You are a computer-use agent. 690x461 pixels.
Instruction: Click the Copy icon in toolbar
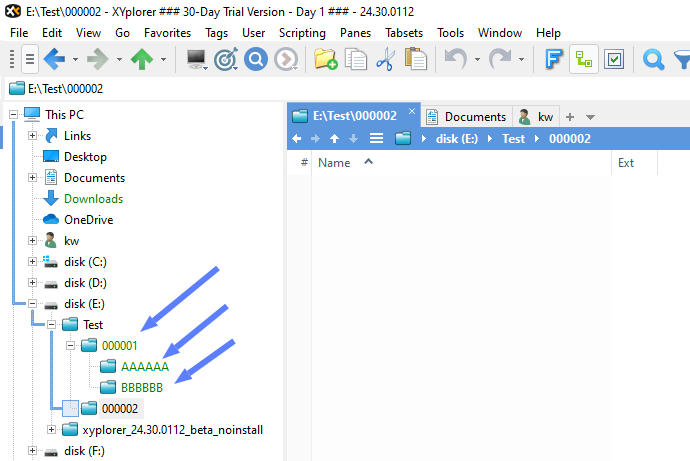click(x=356, y=59)
